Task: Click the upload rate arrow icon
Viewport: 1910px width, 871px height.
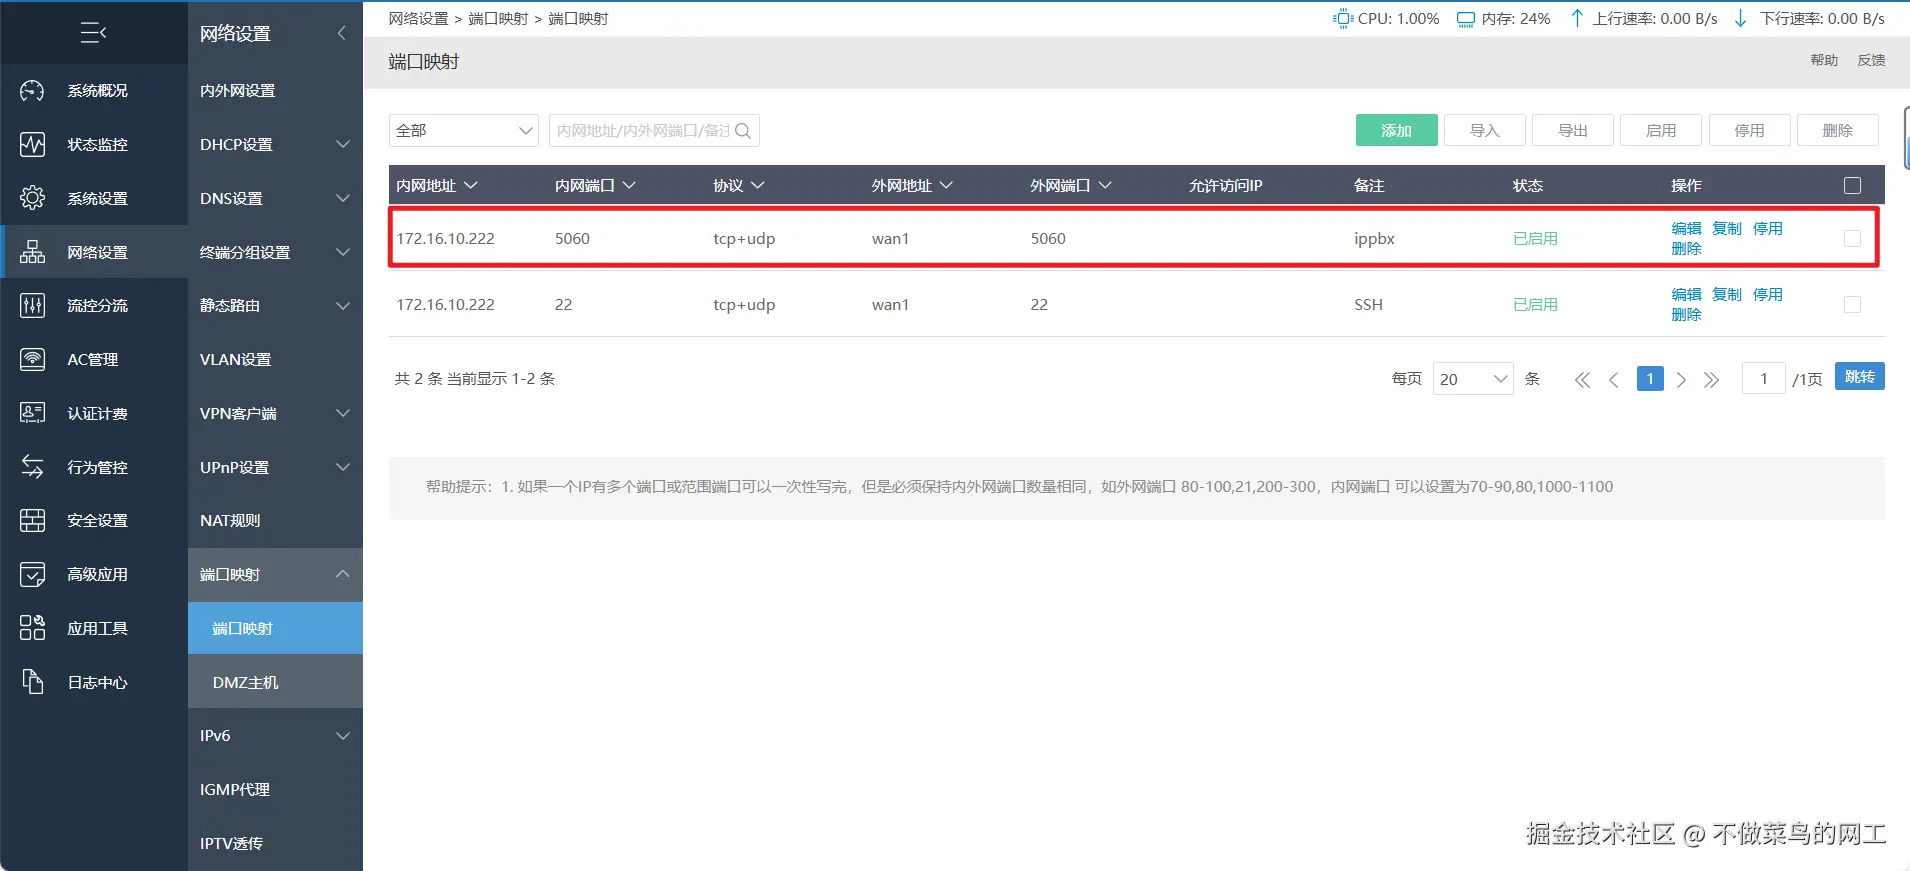Action: pyautogui.click(x=1577, y=19)
